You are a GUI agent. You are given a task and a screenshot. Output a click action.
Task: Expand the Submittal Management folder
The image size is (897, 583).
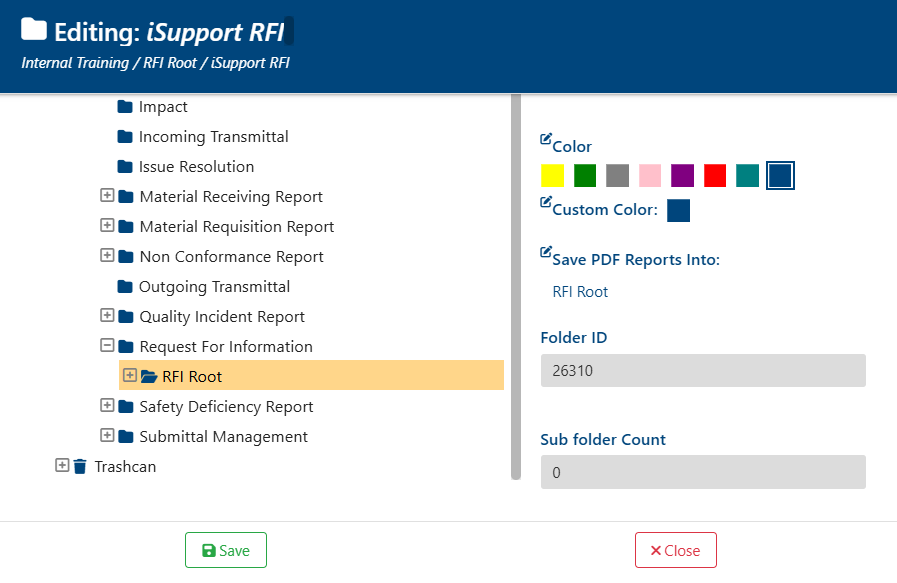pyautogui.click(x=107, y=435)
